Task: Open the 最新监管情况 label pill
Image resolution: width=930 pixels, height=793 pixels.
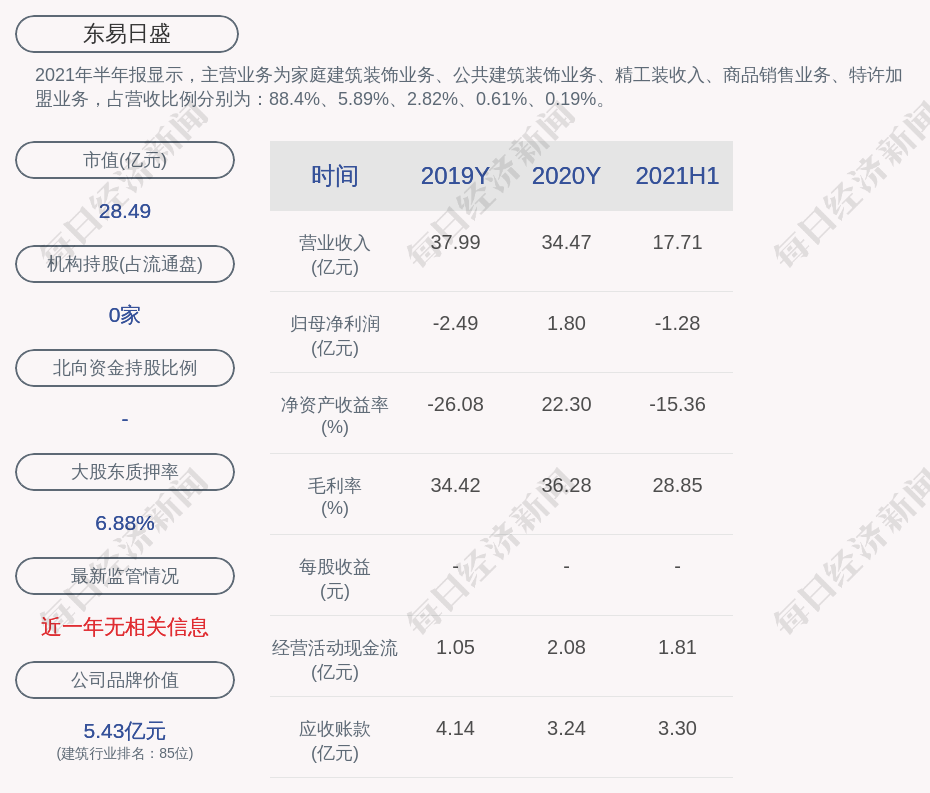Action: [x=125, y=576]
